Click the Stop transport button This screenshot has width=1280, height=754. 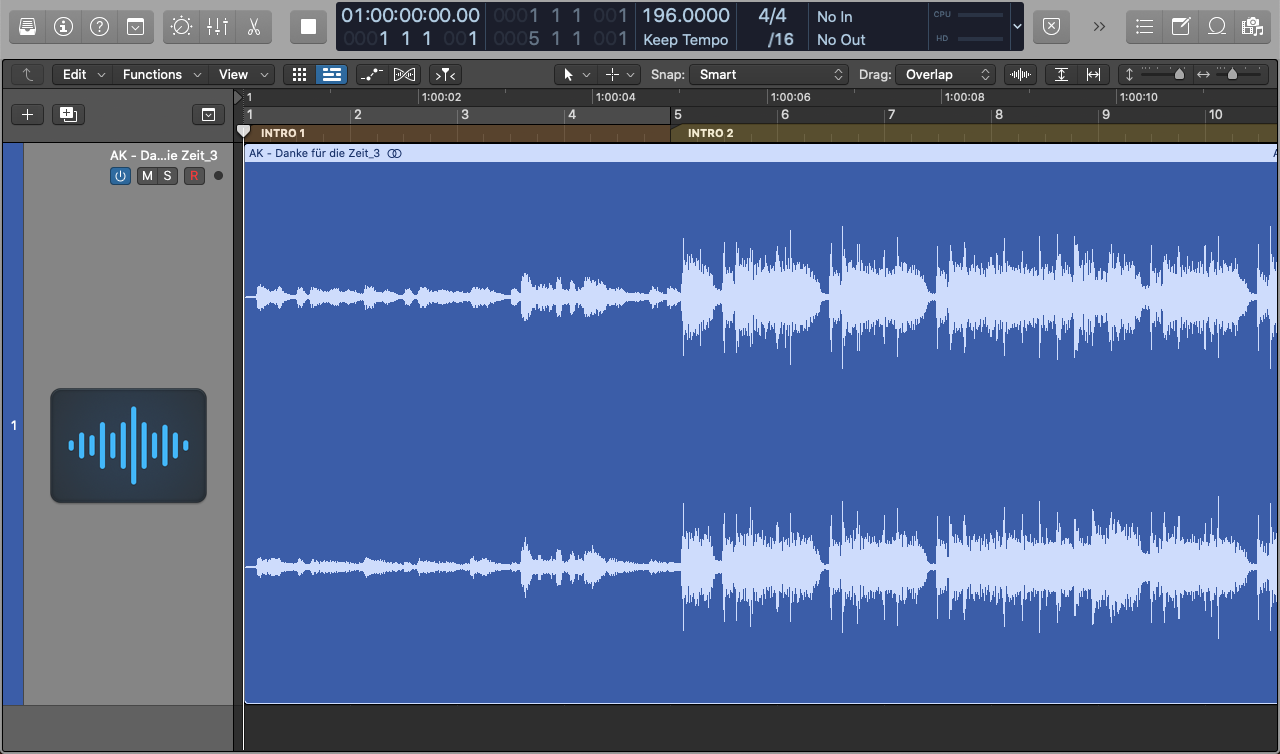[x=309, y=27]
